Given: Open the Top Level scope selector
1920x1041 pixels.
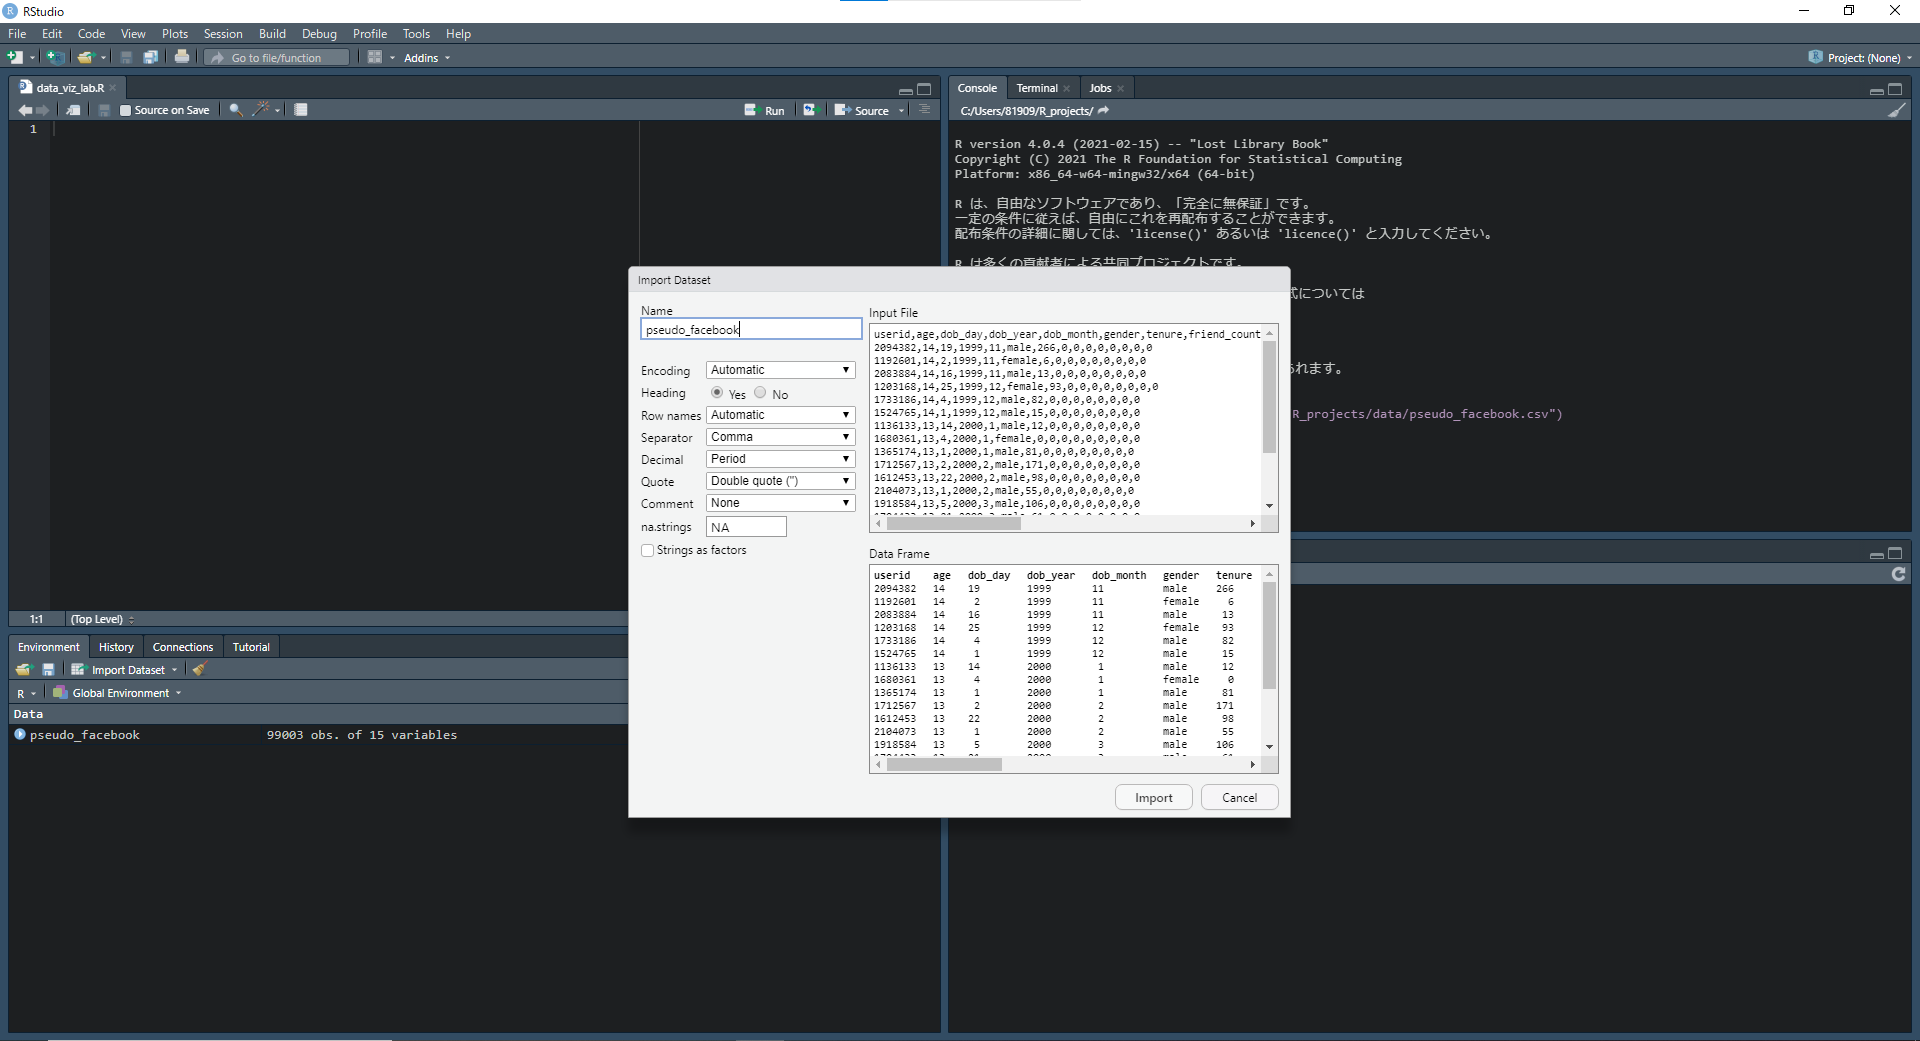Looking at the screenshot, I should pyautogui.click(x=101, y=619).
